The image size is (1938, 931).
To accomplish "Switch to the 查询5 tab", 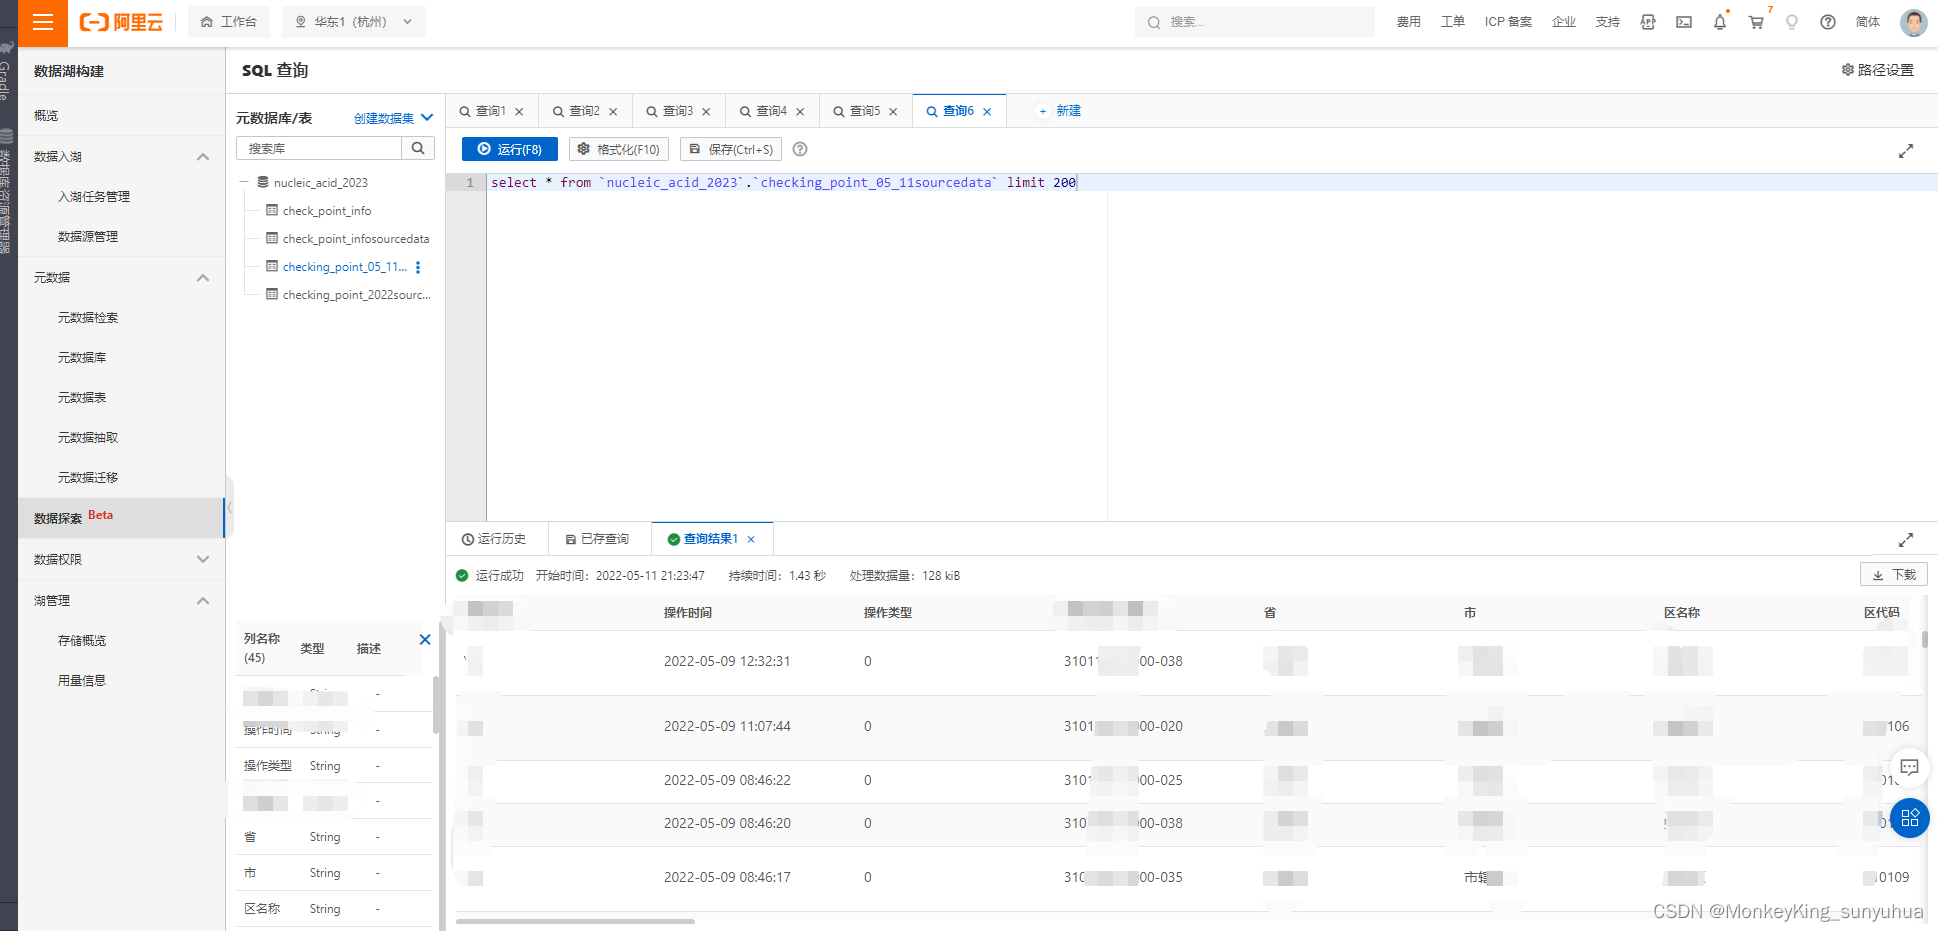I will pyautogui.click(x=865, y=111).
